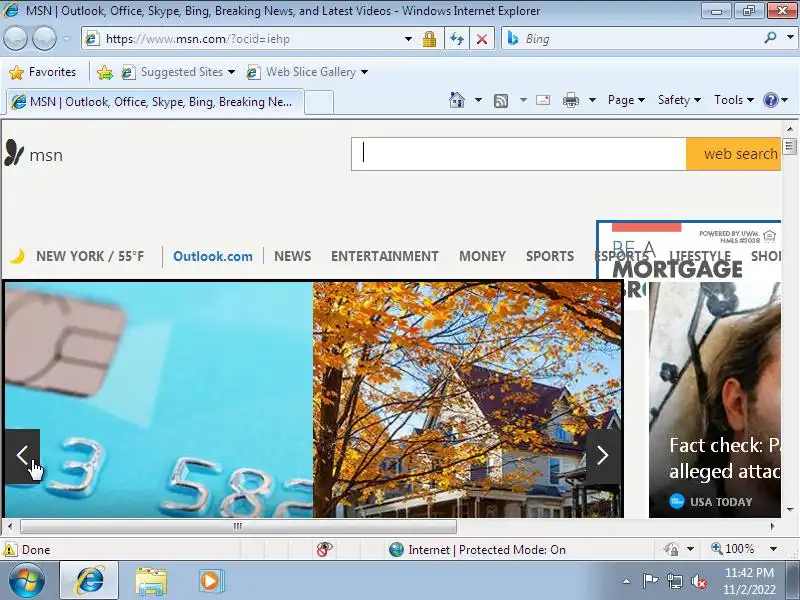This screenshot has width=800, height=600.
Task: Click Internet Explorer taskbar icon
Action: [89, 581]
